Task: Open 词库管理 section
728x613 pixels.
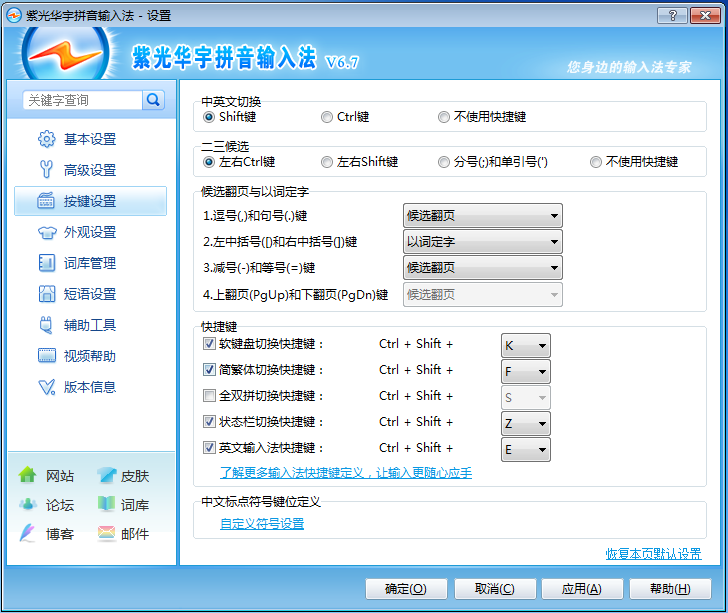Action: coord(91,263)
